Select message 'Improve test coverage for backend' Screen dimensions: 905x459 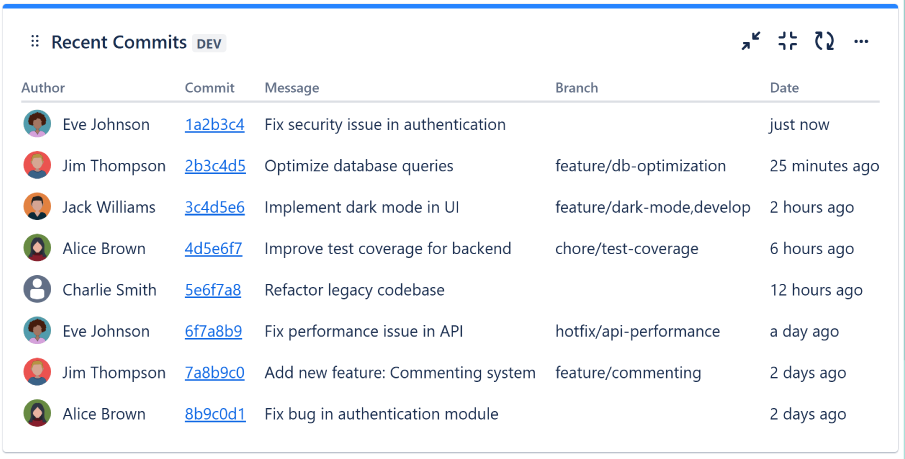pyautogui.click(x=388, y=249)
